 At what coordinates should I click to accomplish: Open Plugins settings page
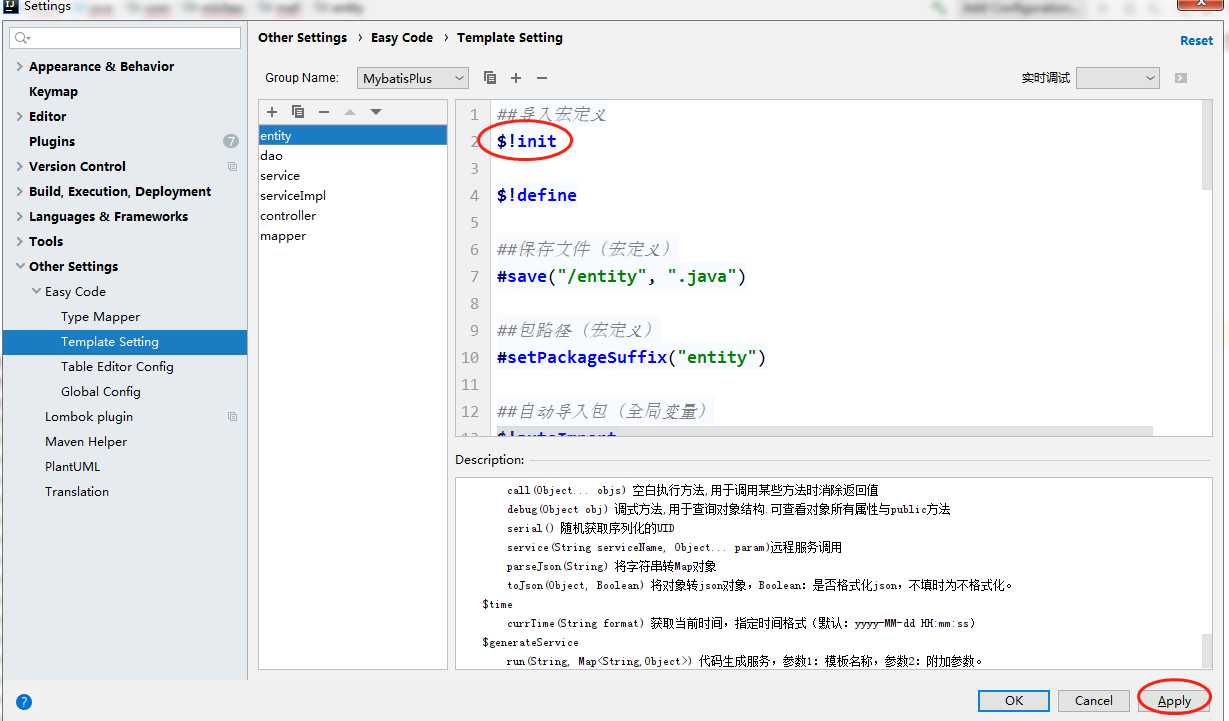pyautogui.click(x=52, y=141)
